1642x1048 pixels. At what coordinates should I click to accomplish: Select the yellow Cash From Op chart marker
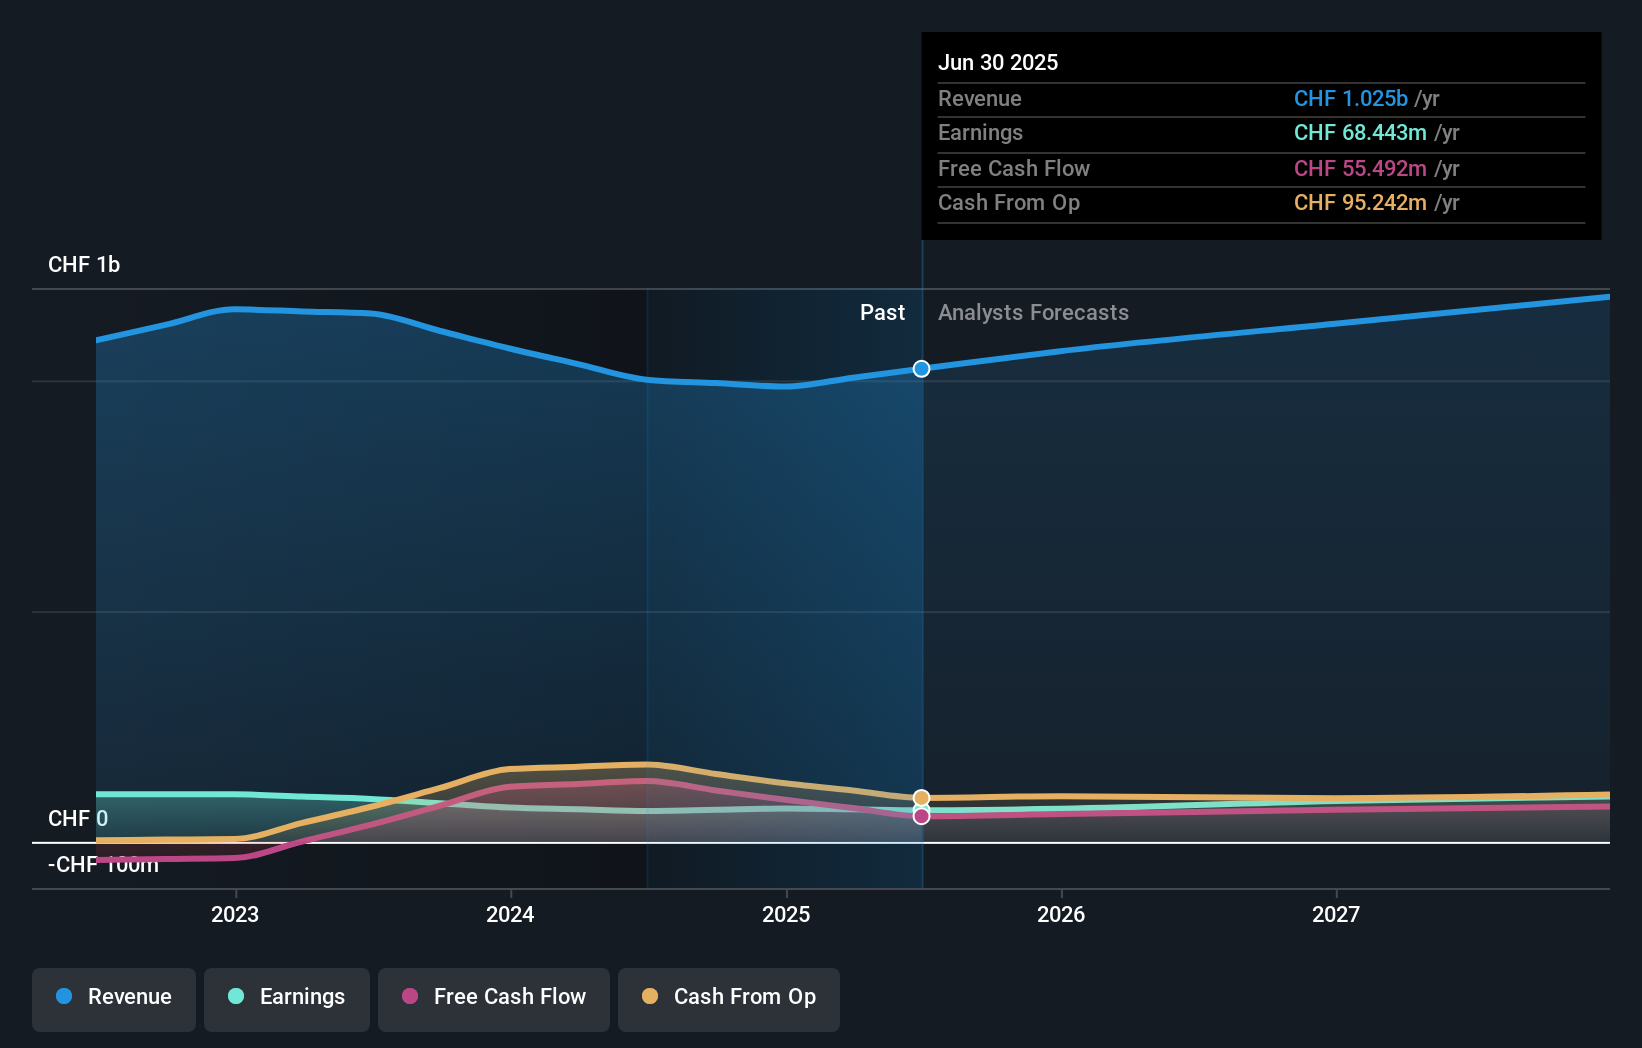click(920, 797)
